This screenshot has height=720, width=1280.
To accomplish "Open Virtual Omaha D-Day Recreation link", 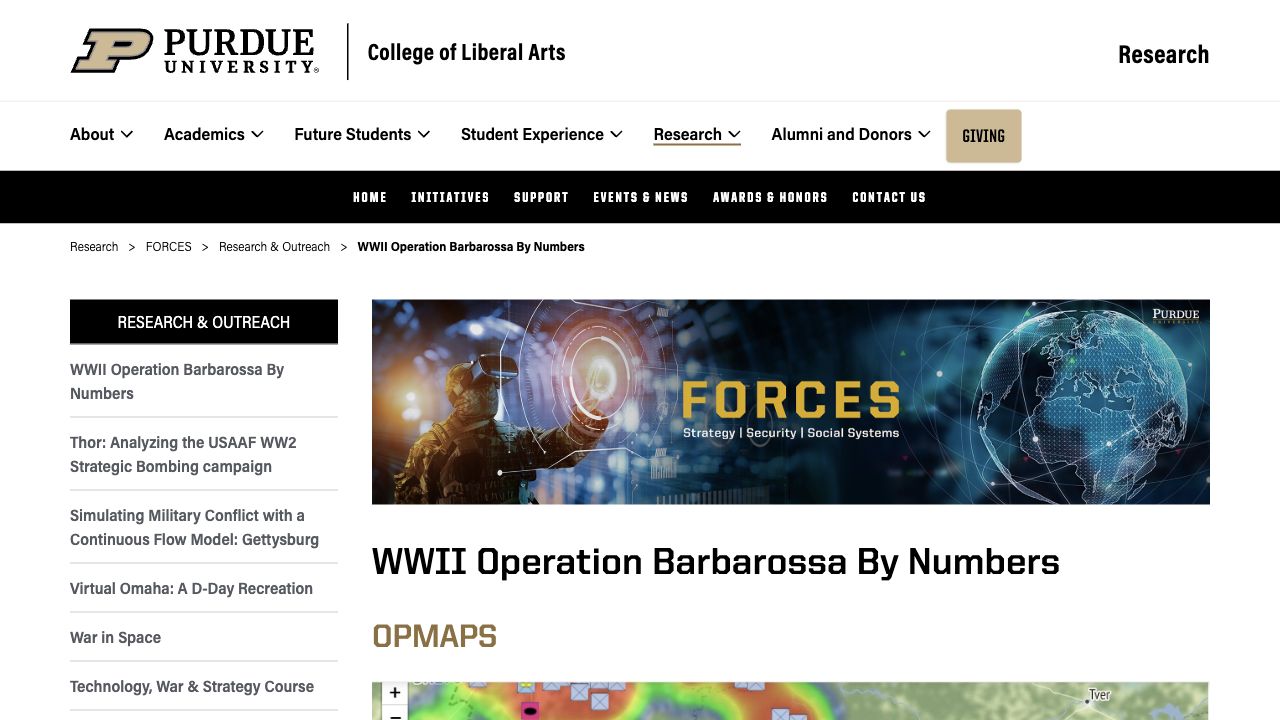I will click(191, 588).
